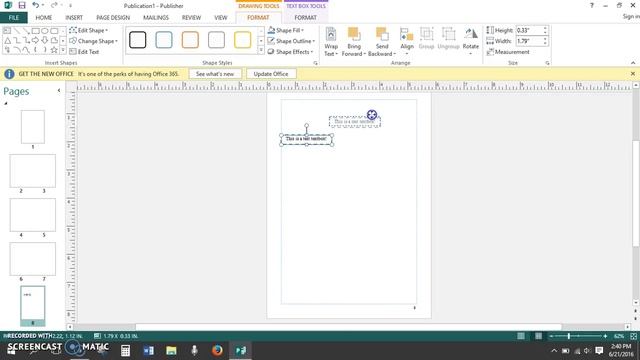Open Word from the taskbar
The width and height of the screenshot is (640, 360).
point(149,350)
